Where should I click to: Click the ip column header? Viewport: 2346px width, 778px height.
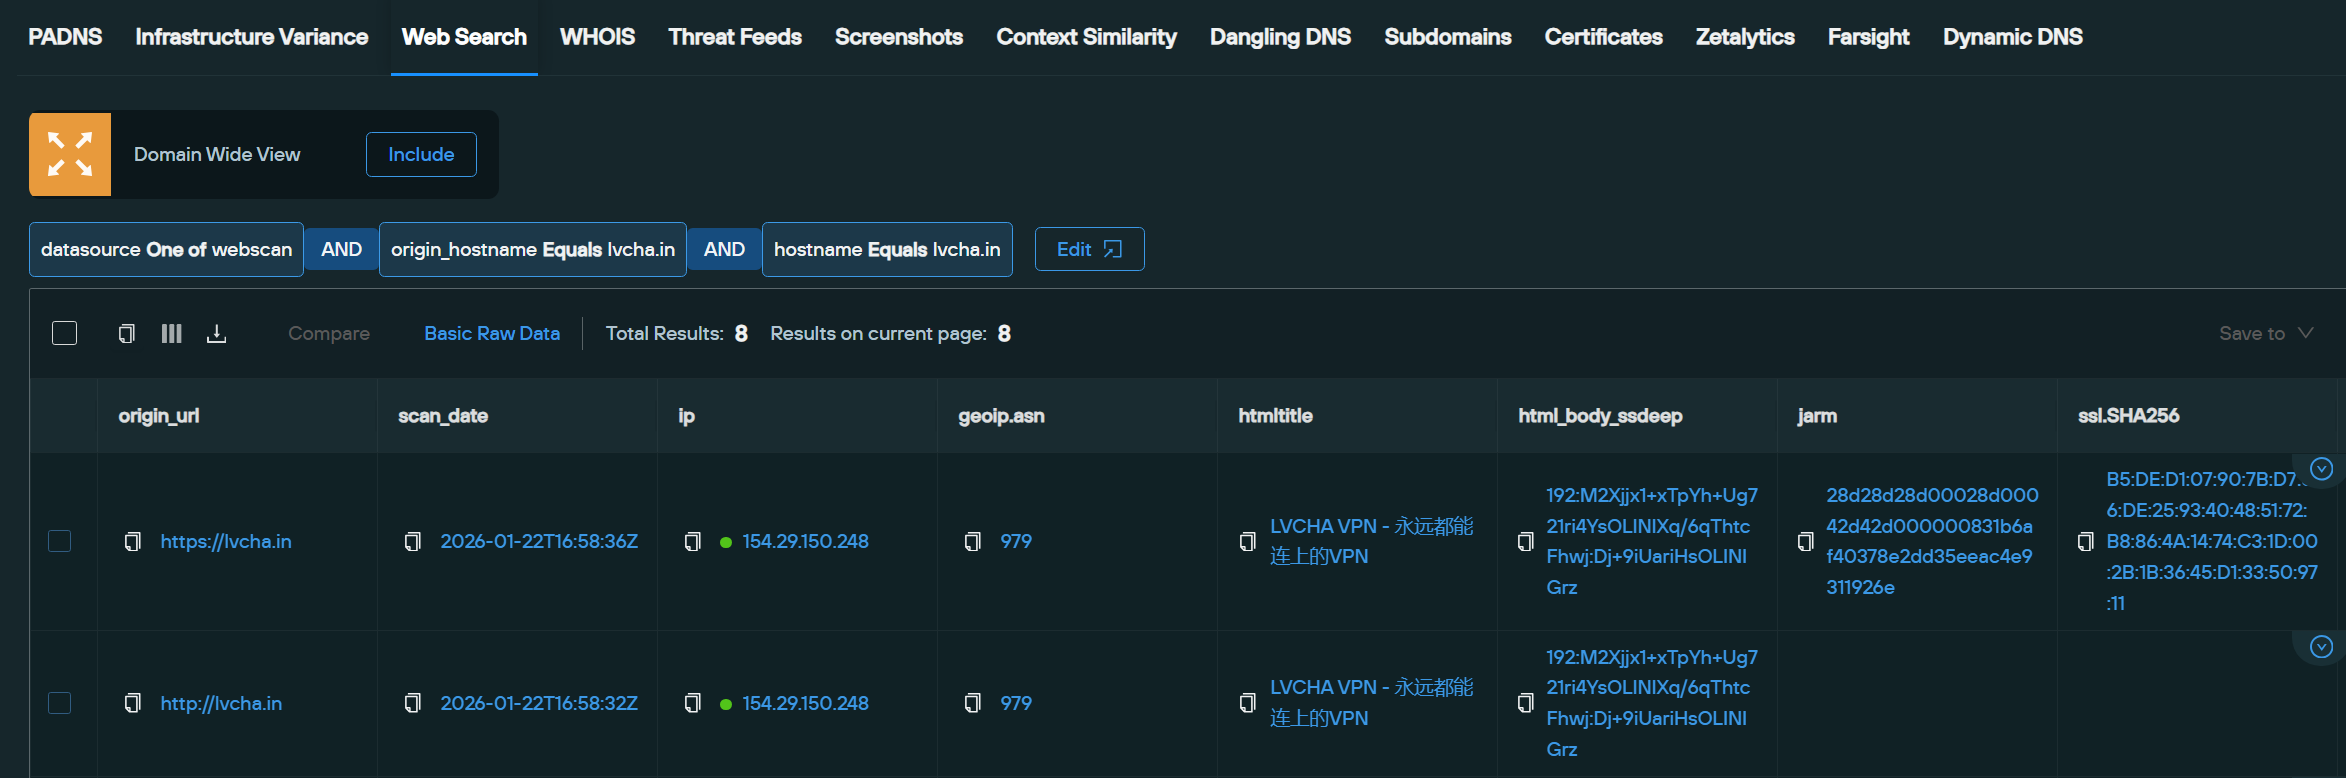686,416
